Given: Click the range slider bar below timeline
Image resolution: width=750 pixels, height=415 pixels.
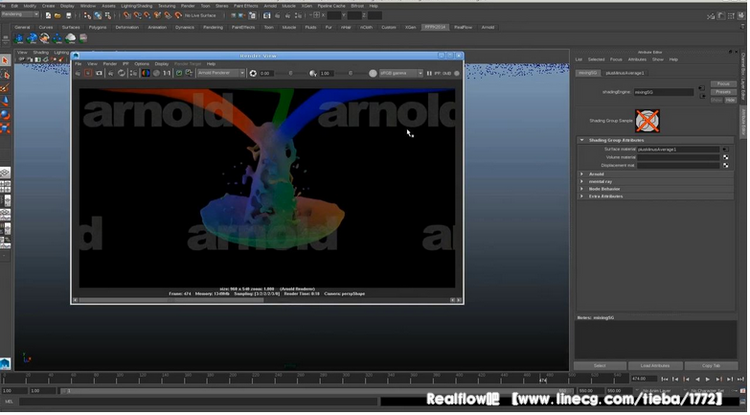Looking at the screenshot, I should [316, 391].
